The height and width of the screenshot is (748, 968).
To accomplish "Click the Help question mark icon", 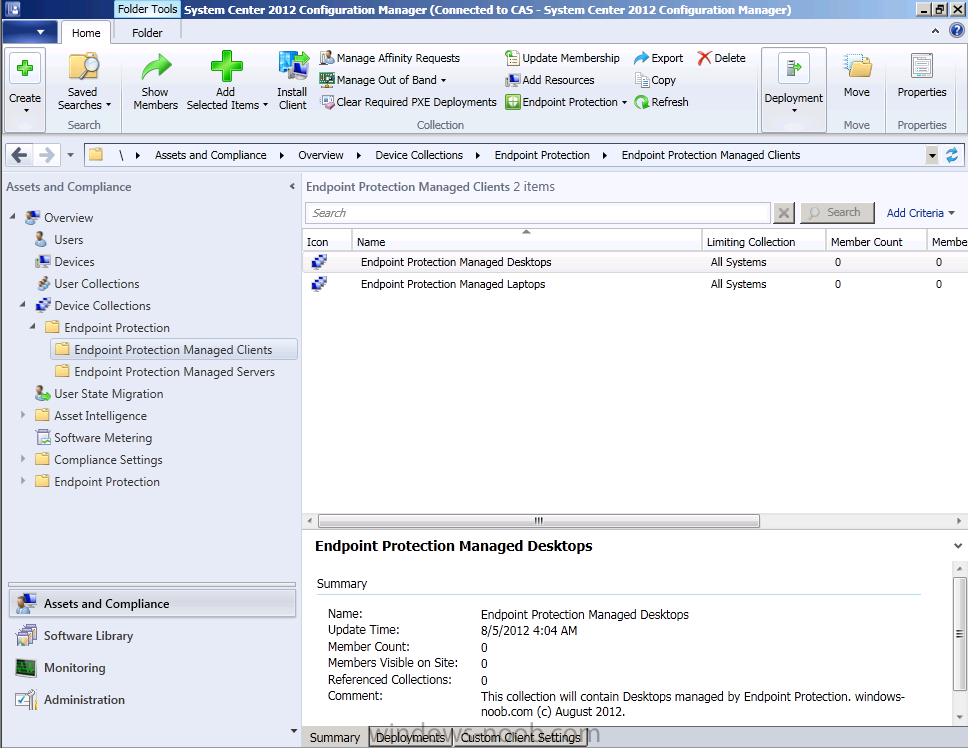I will 956,30.
